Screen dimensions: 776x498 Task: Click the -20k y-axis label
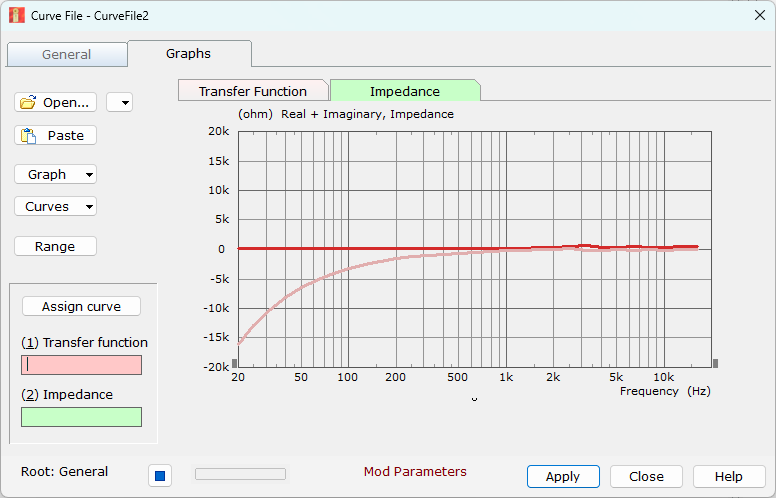tap(217, 367)
